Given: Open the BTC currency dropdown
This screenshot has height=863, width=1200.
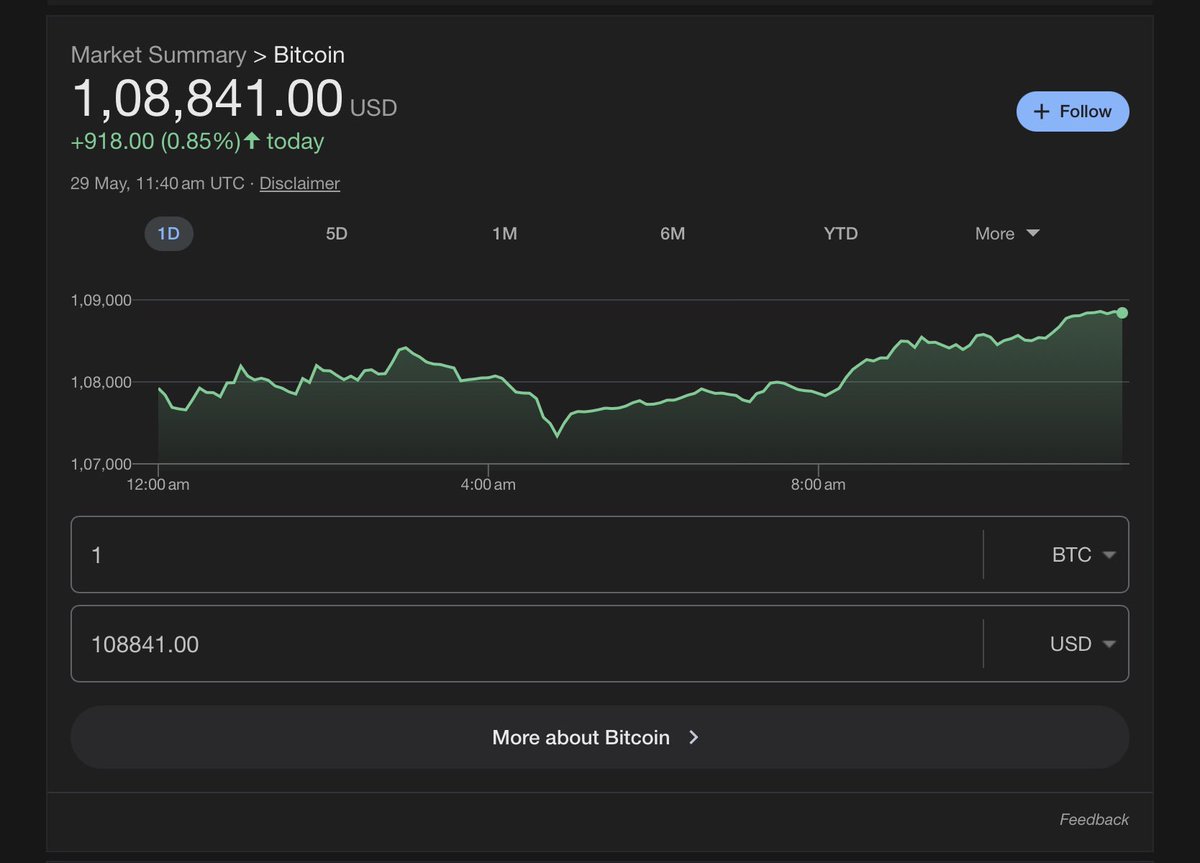Looking at the screenshot, I should coord(1083,555).
